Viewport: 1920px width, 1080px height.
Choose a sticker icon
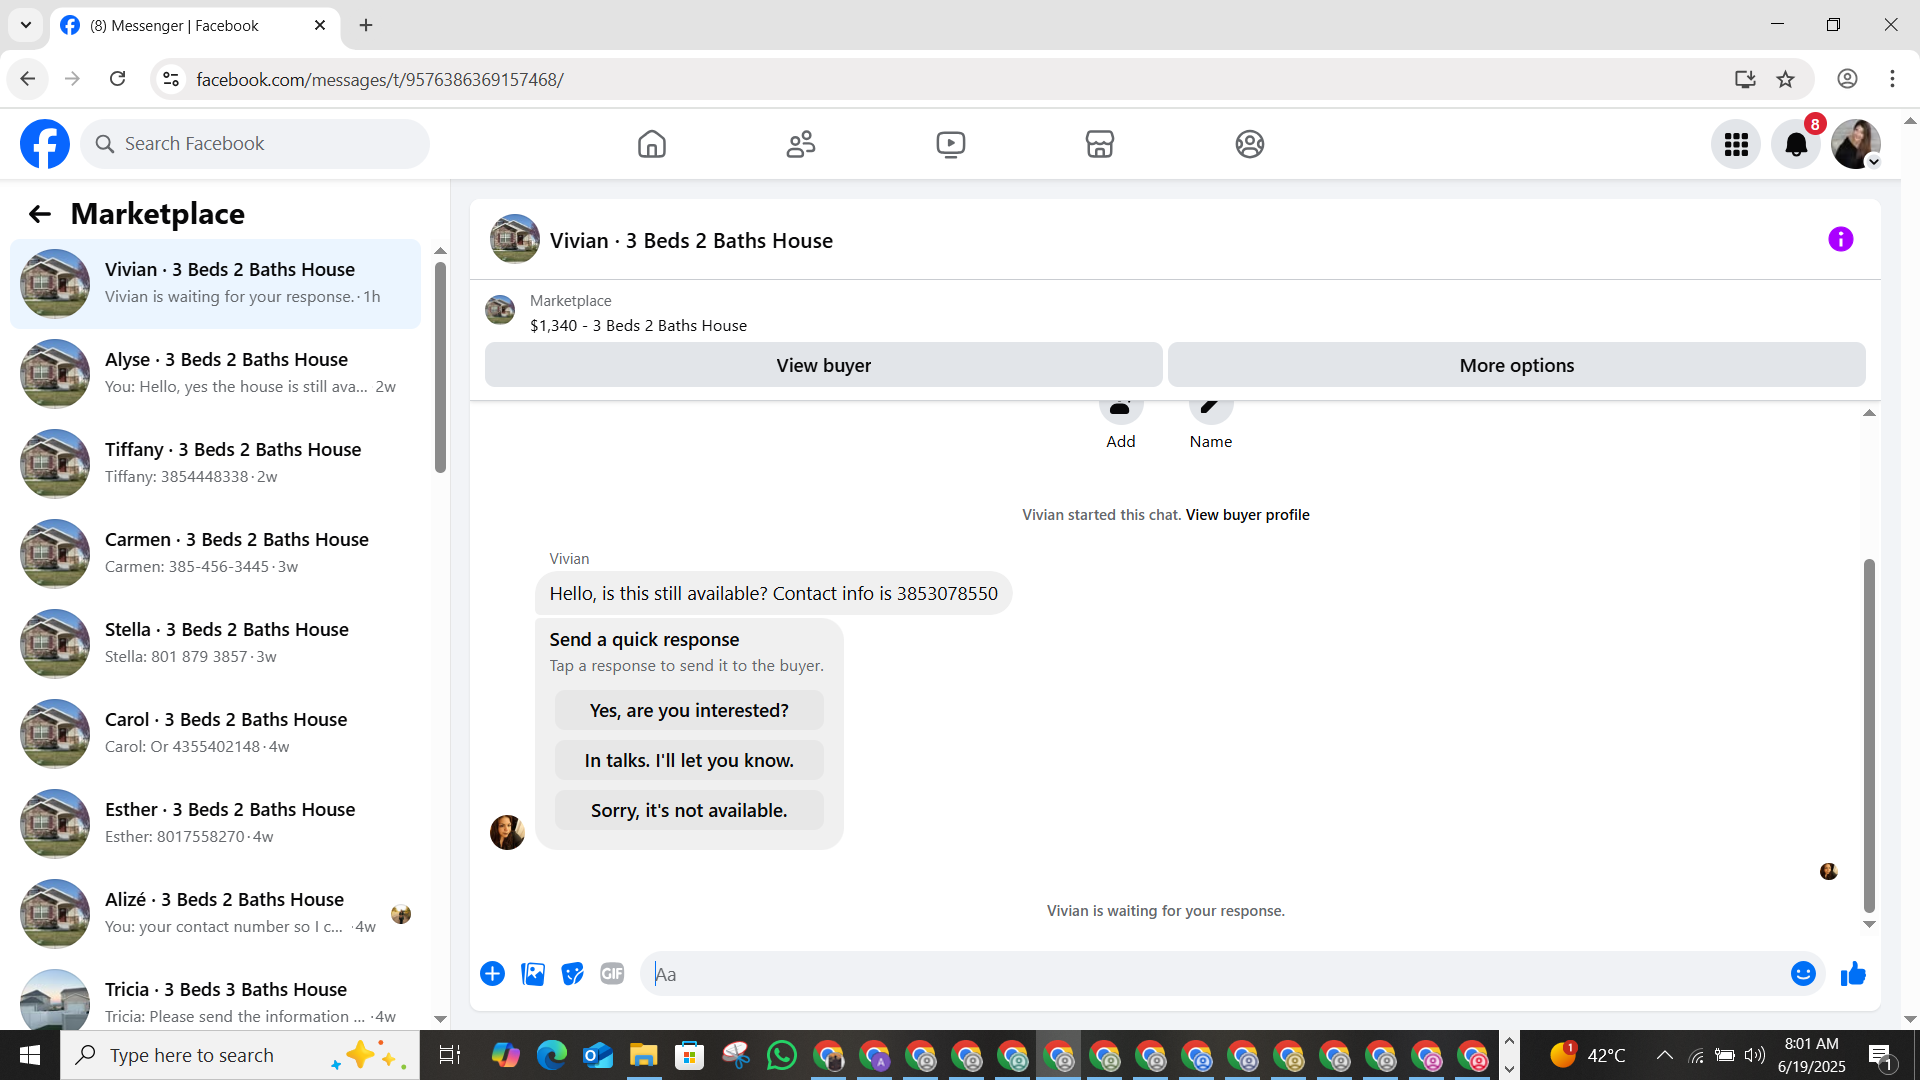click(572, 974)
